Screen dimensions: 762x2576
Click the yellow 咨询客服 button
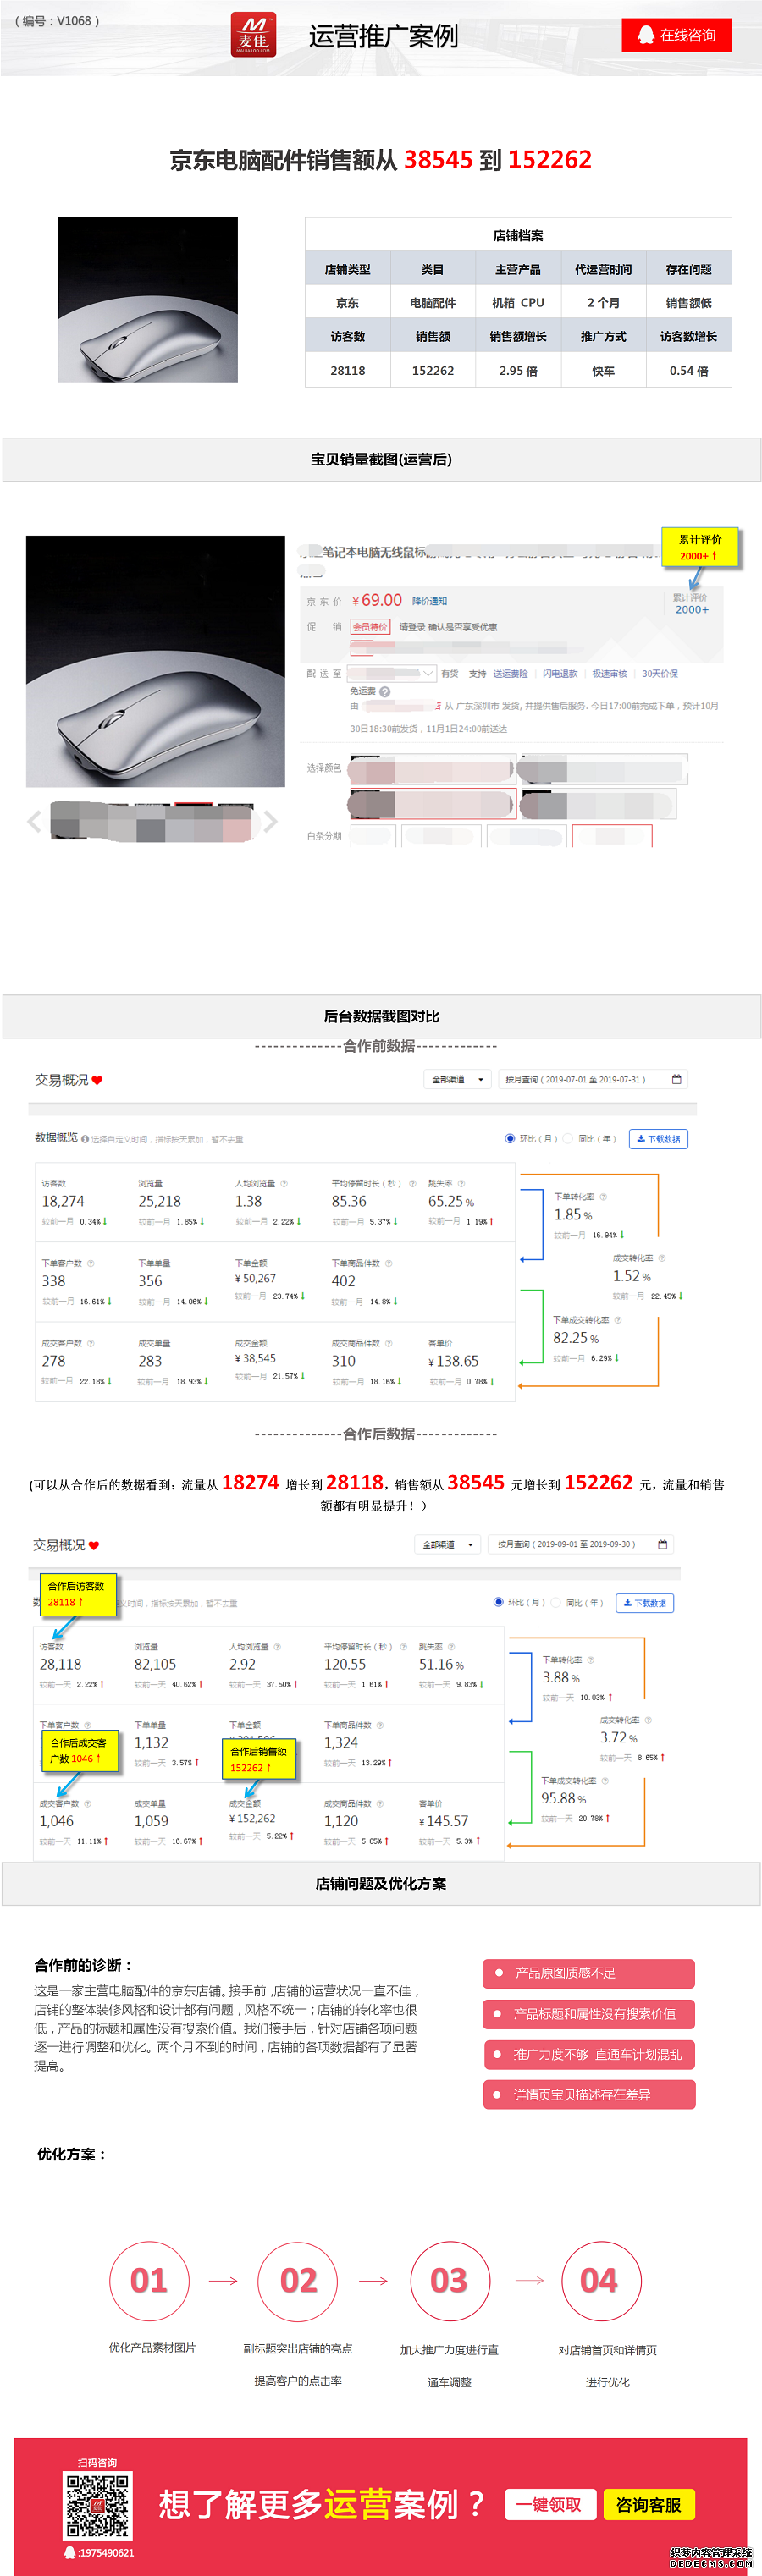648,2504
